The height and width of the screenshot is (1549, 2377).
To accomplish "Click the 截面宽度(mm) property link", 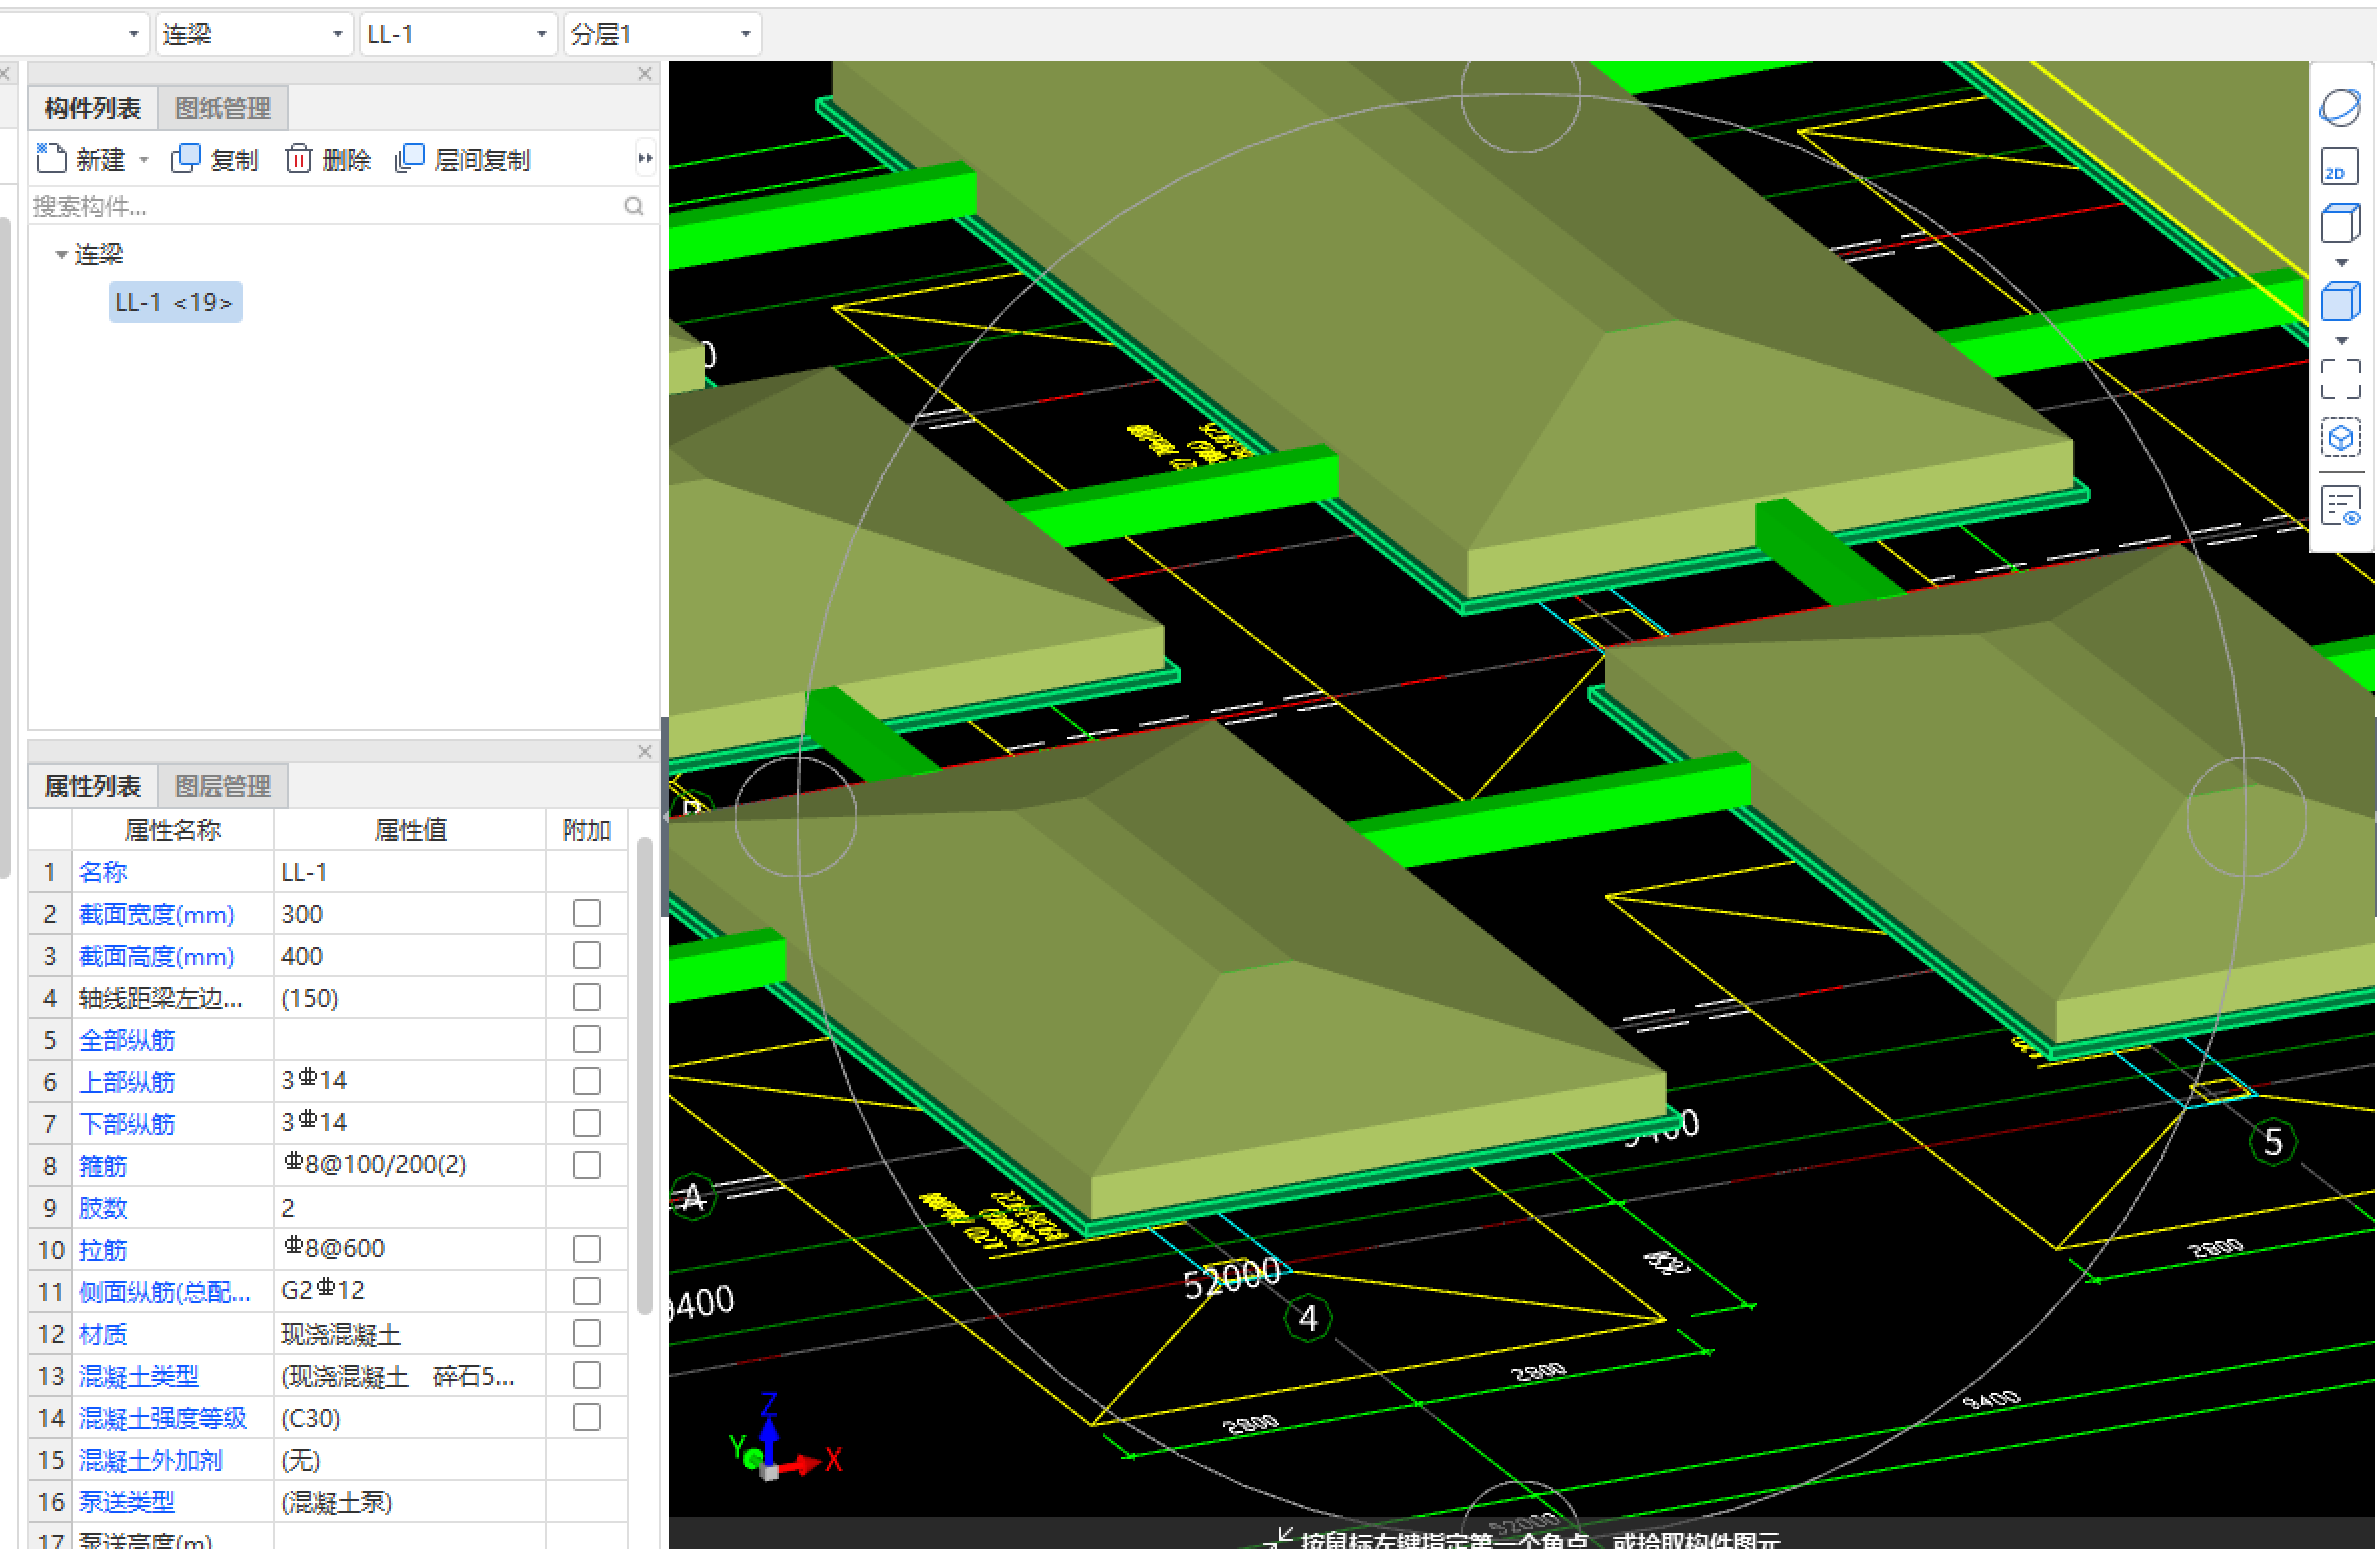I will [x=157, y=914].
